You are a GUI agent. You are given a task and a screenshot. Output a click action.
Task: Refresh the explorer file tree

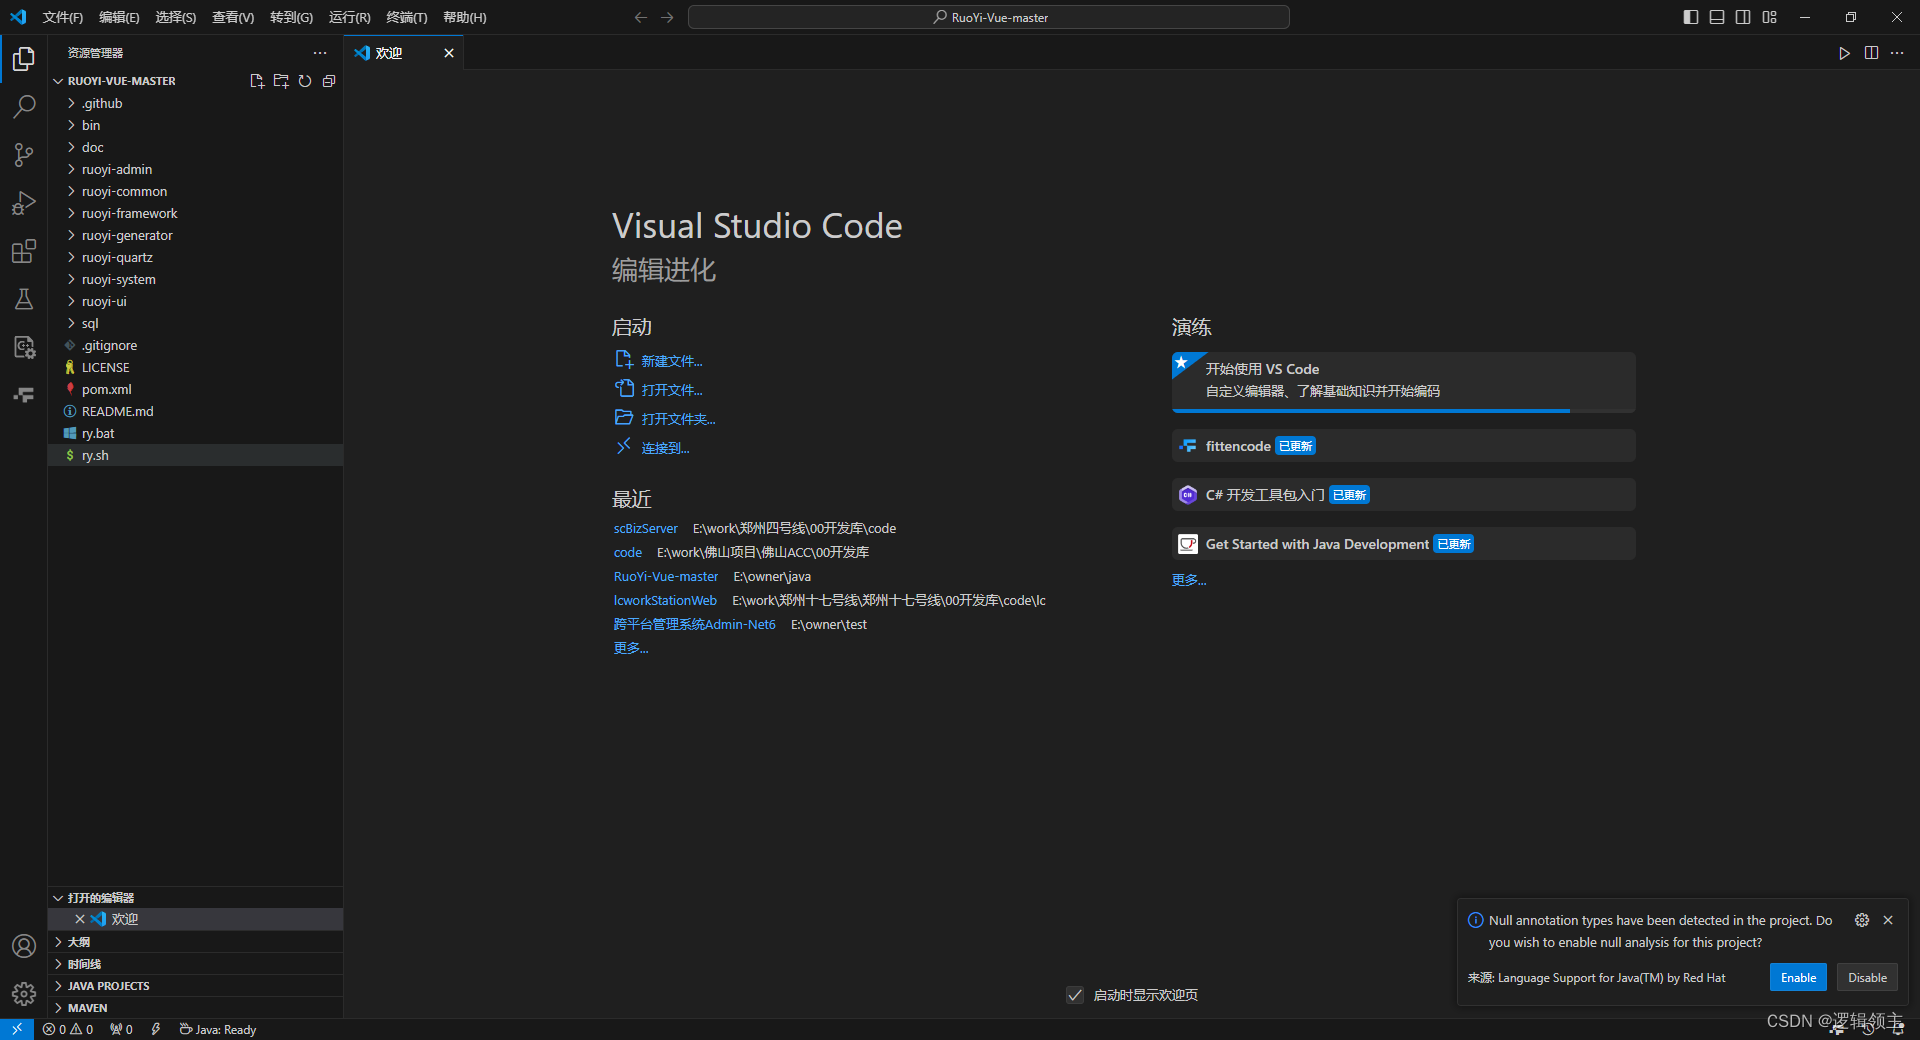coord(305,81)
